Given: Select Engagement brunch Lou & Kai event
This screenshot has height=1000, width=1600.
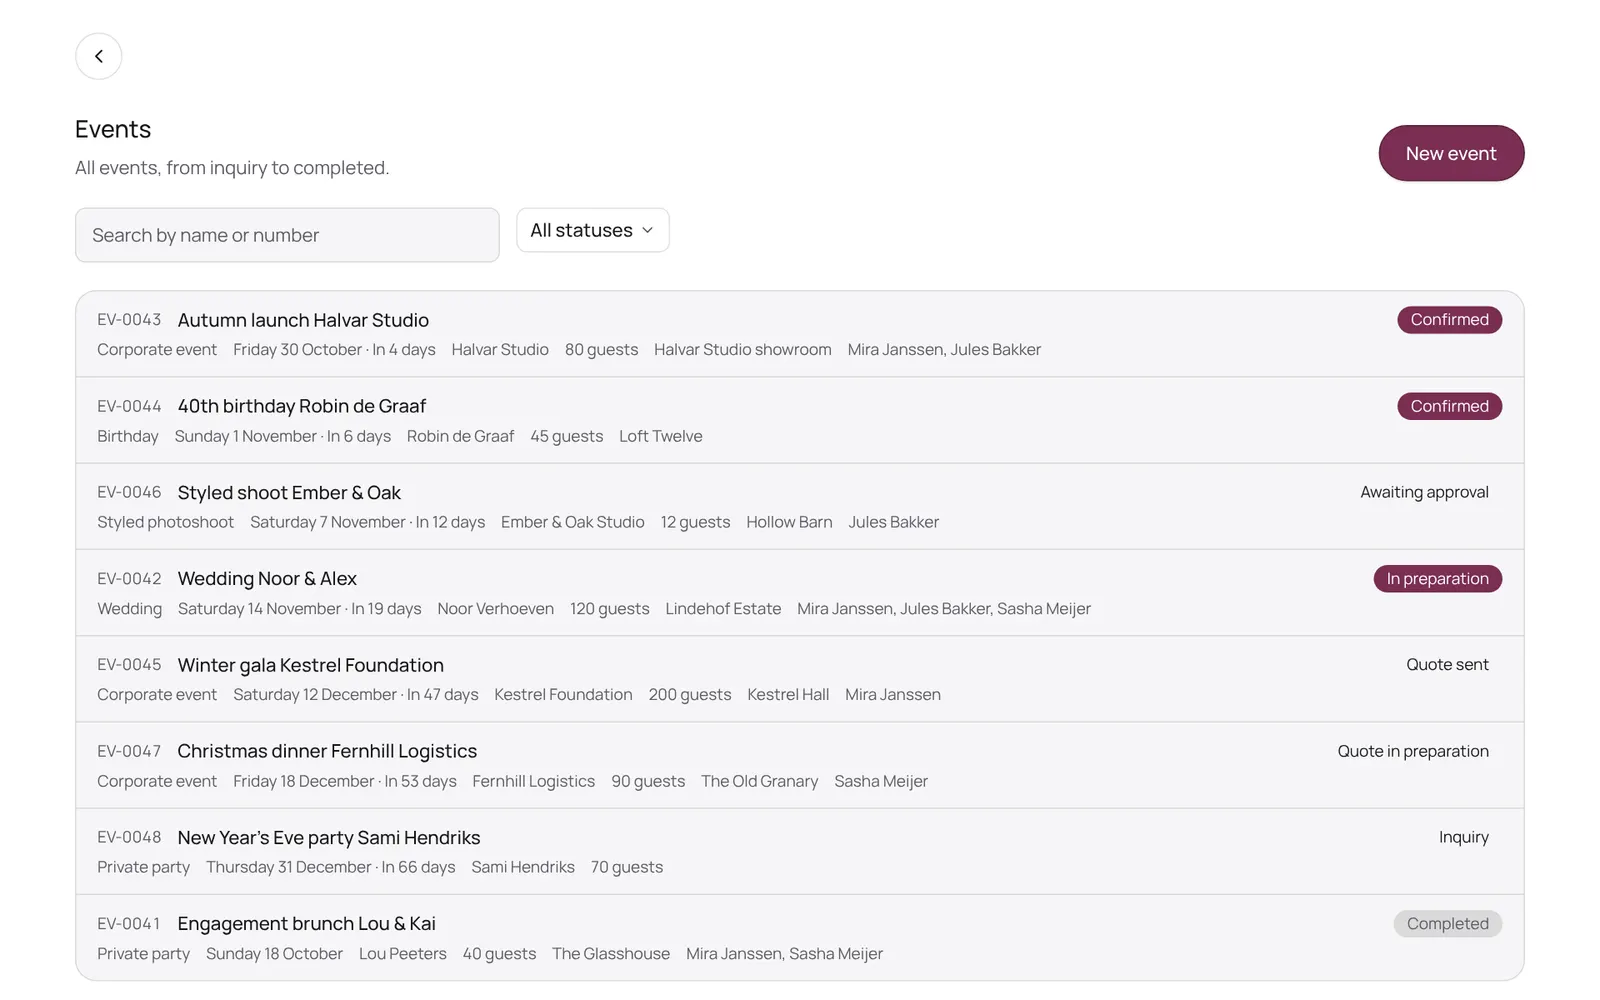Looking at the screenshot, I should click(799, 938).
